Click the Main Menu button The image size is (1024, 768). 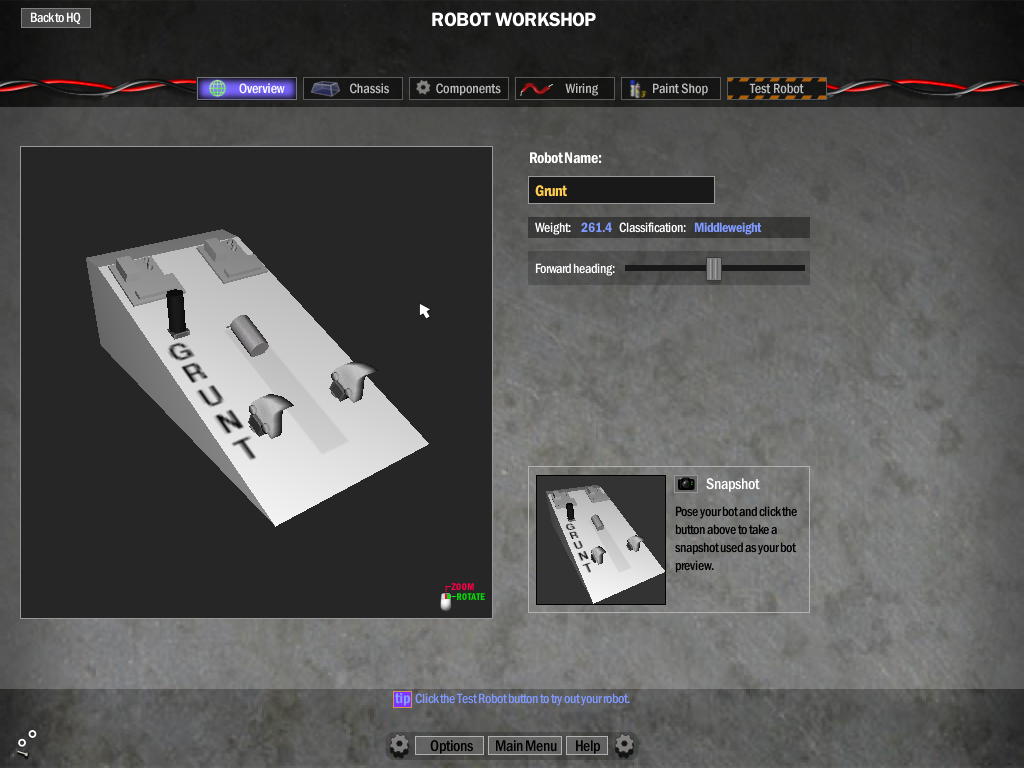coord(526,746)
